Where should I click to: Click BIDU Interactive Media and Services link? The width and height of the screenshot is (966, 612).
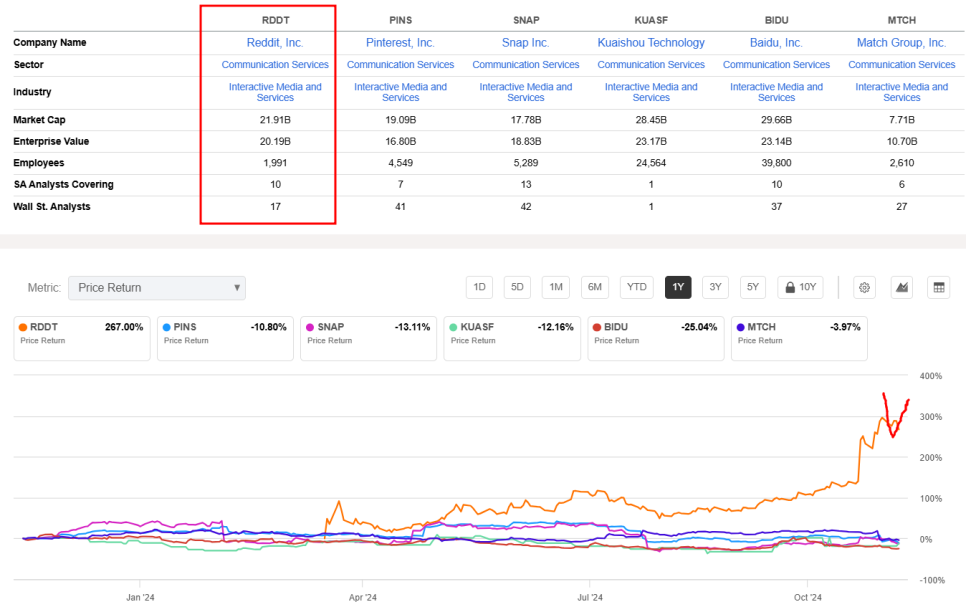click(776, 92)
